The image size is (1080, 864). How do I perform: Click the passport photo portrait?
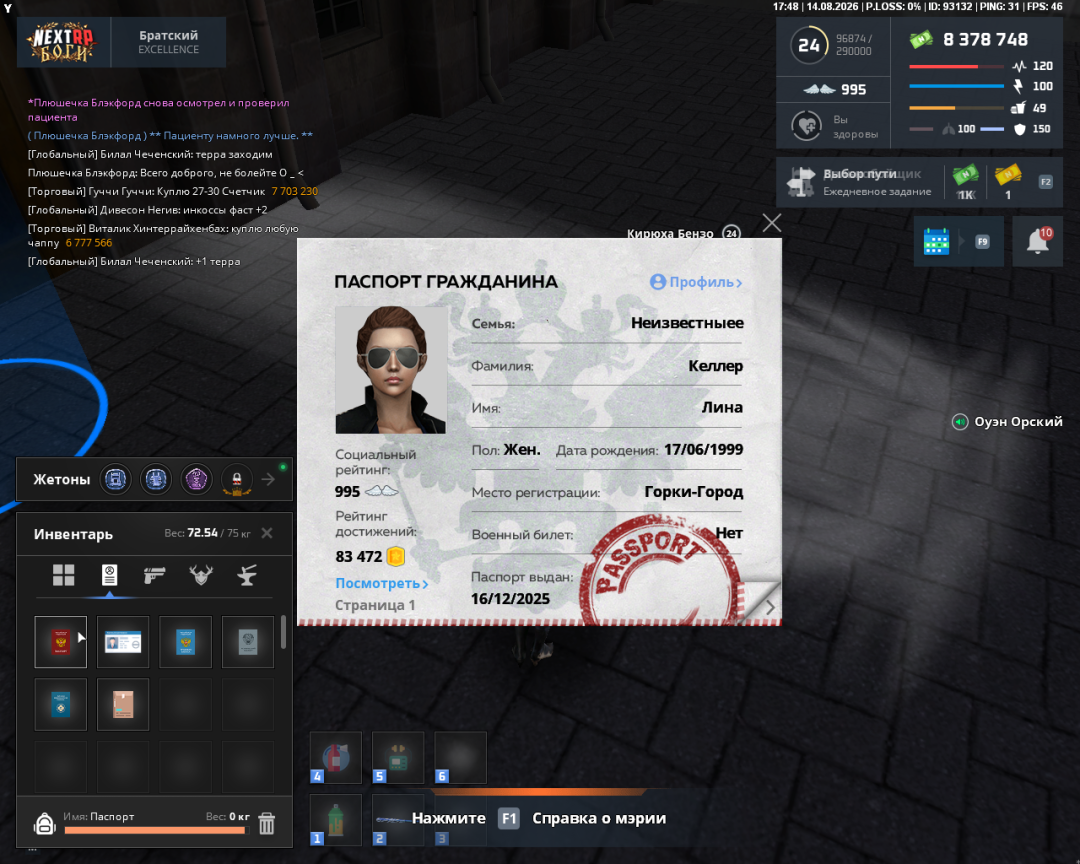tap(391, 370)
